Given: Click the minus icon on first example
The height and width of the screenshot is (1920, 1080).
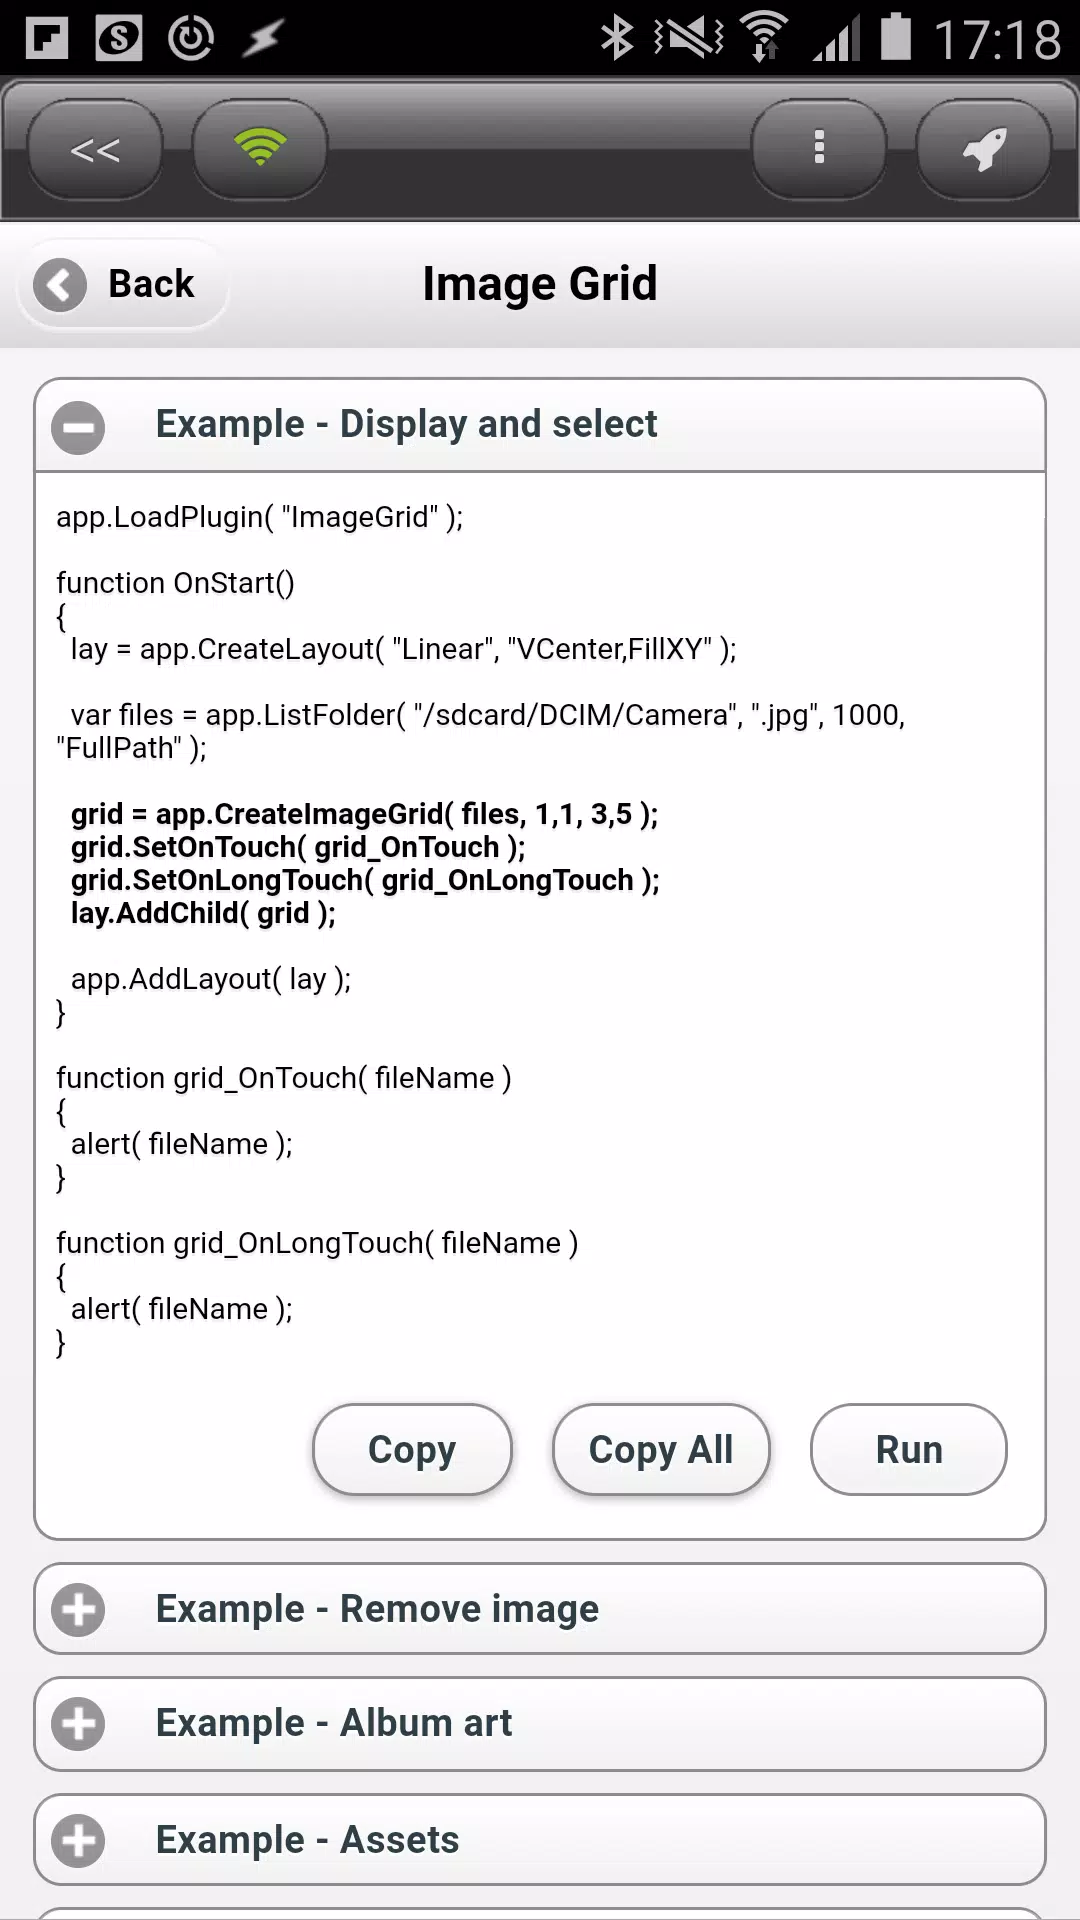Looking at the screenshot, I should (x=78, y=427).
